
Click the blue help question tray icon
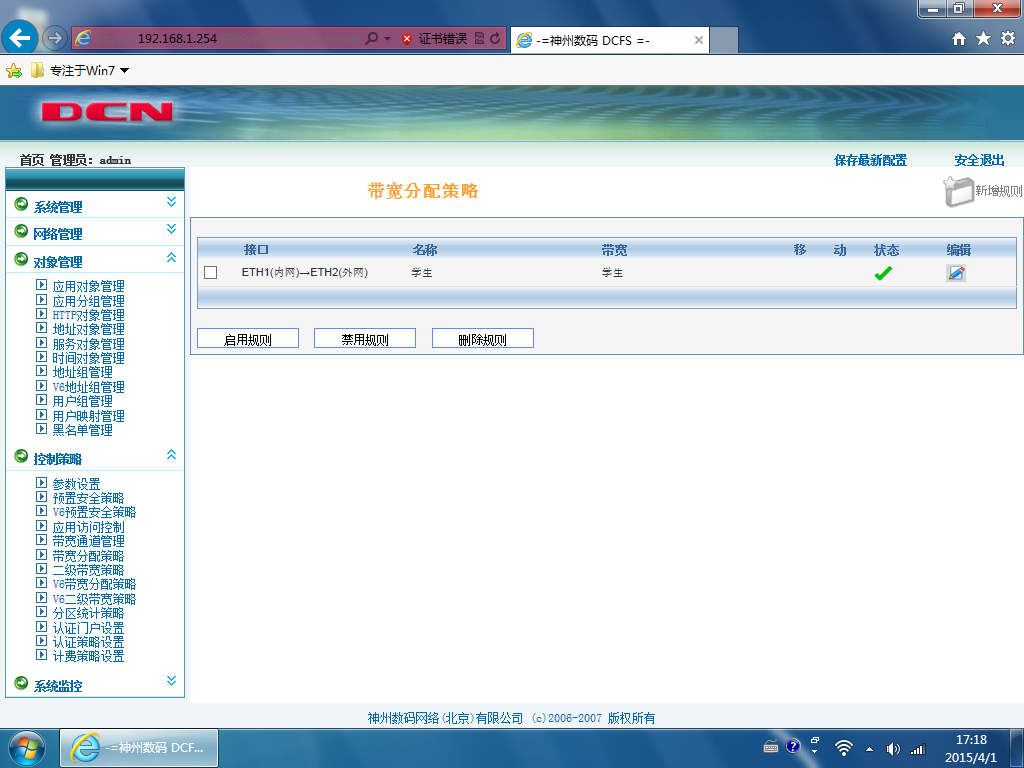tap(793, 746)
